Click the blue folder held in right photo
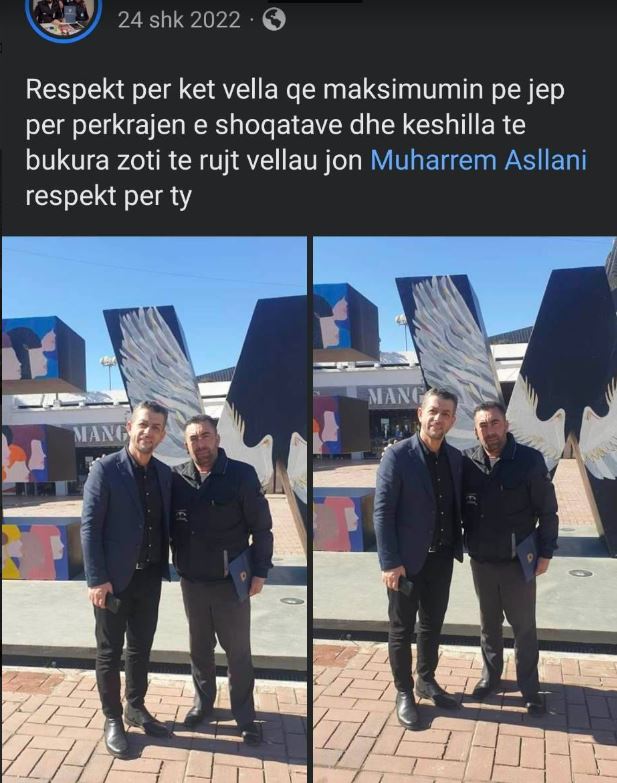 click(527, 554)
